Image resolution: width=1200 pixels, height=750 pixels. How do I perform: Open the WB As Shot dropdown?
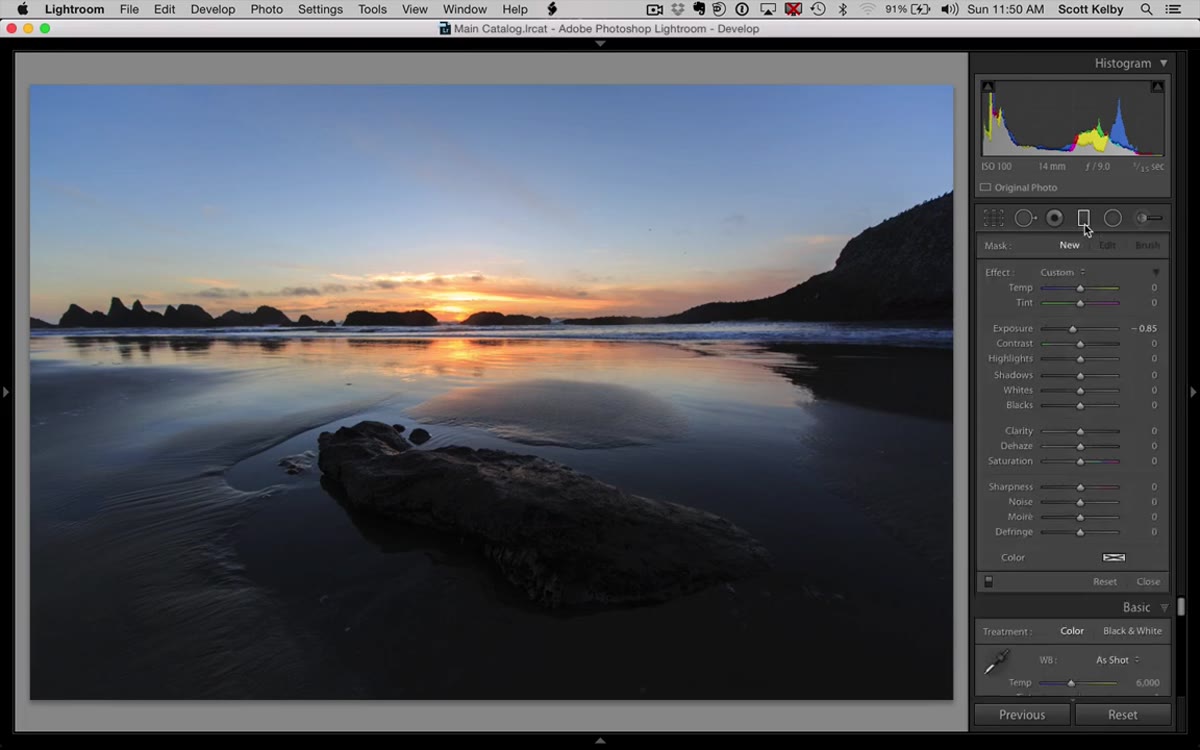[1117, 660]
